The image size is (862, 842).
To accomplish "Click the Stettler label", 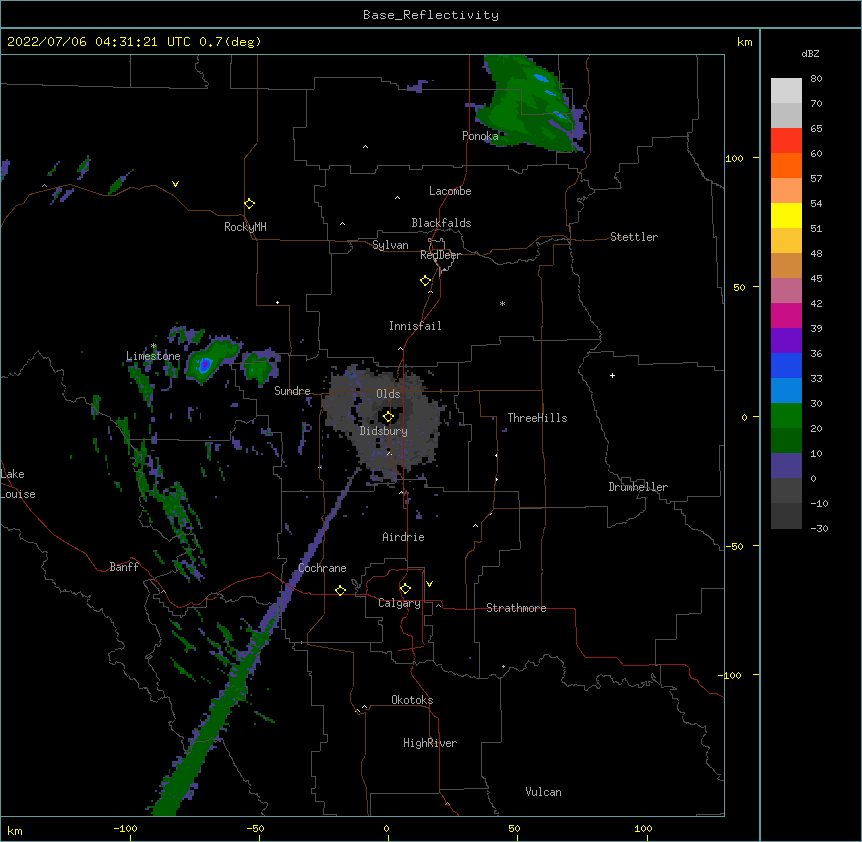I will (x=634, y=237).
